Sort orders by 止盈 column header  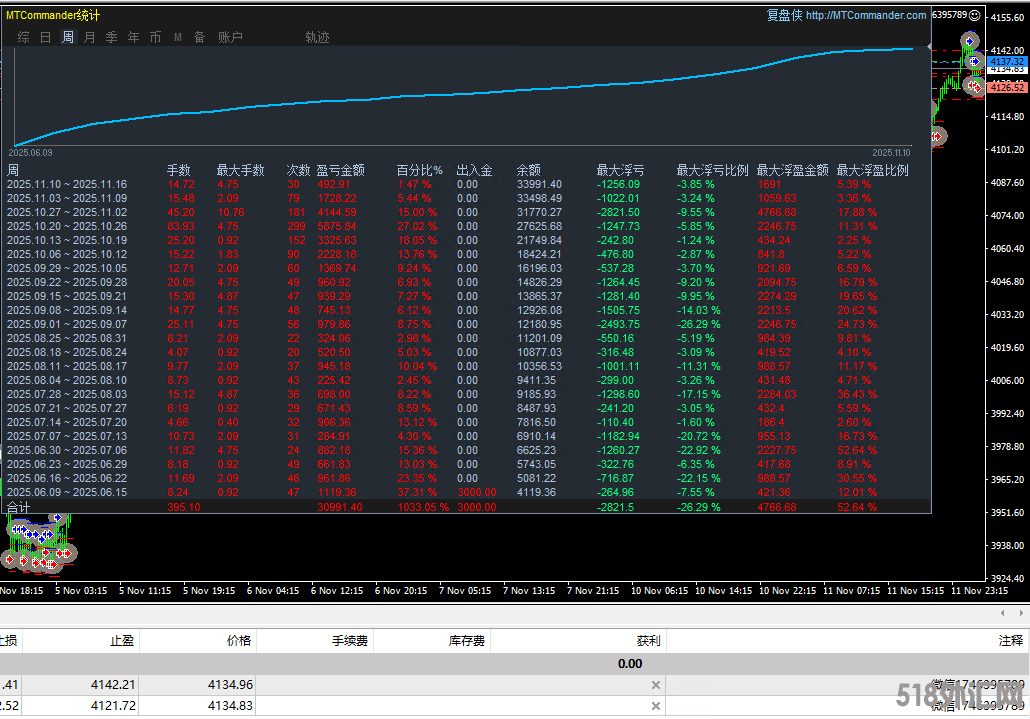(120, 640)
